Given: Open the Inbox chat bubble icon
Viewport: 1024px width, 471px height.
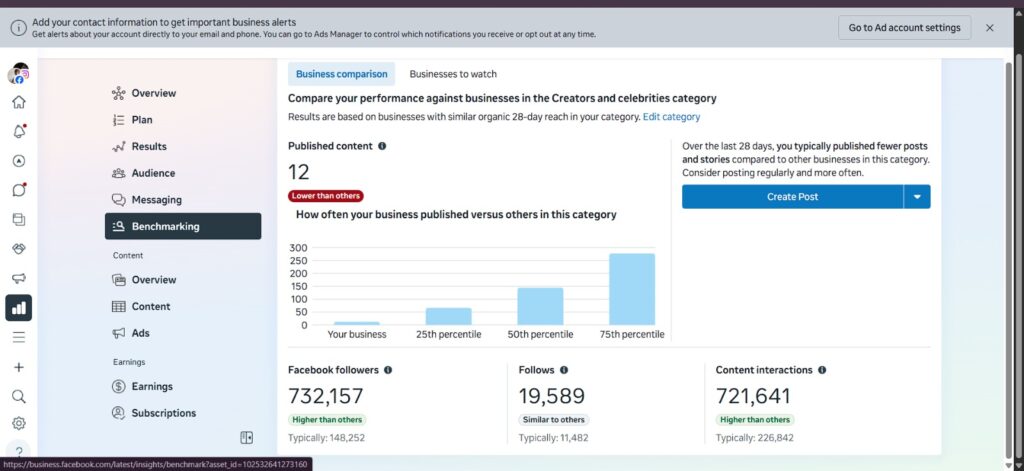Looking at the screenshot, I should (19, 190).
